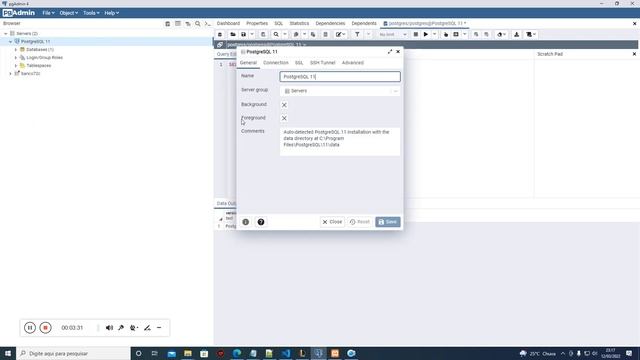Switch to the SSH Tunnel tab
The height and width of the screenshot is (360, 640).
pos(322,63)
